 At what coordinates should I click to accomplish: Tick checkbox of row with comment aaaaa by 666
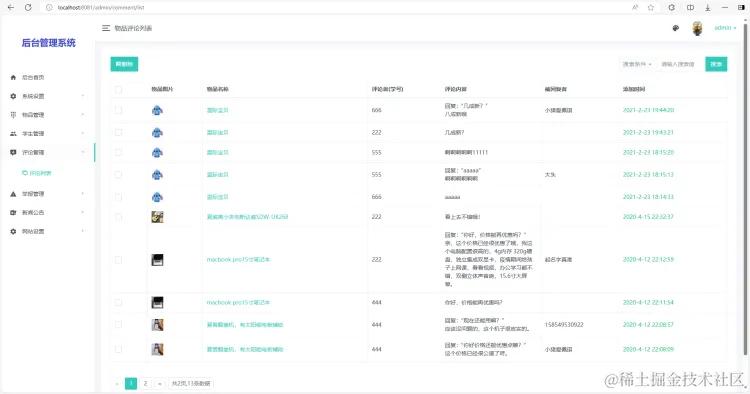pyautogui.click(x=118, y=197)
